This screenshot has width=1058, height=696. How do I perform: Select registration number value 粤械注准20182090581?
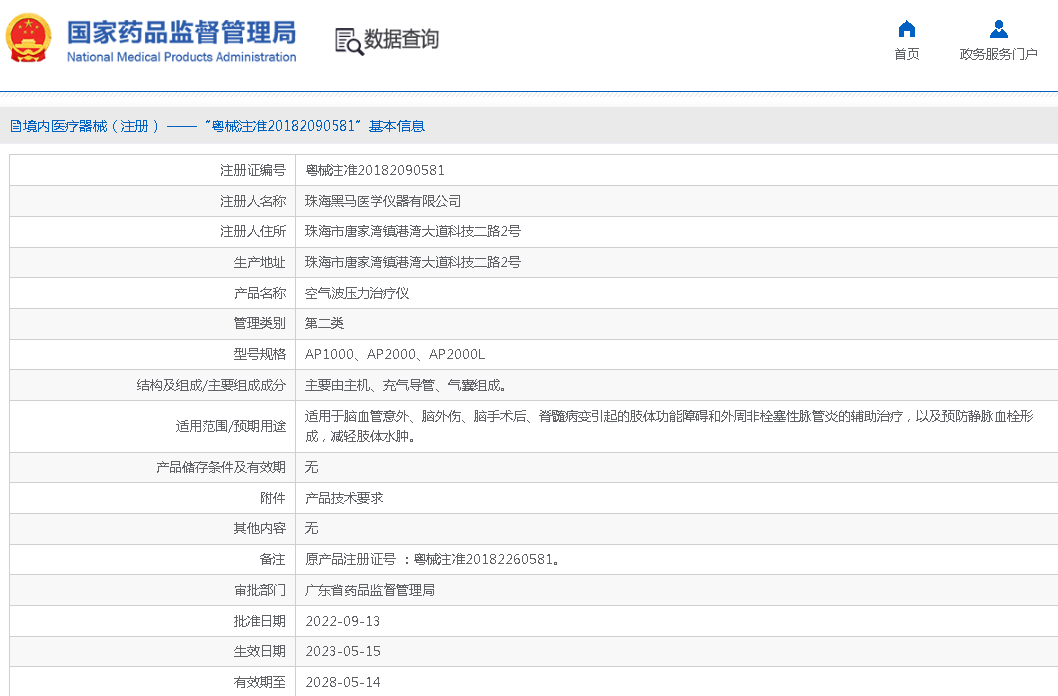click(375, 170)
